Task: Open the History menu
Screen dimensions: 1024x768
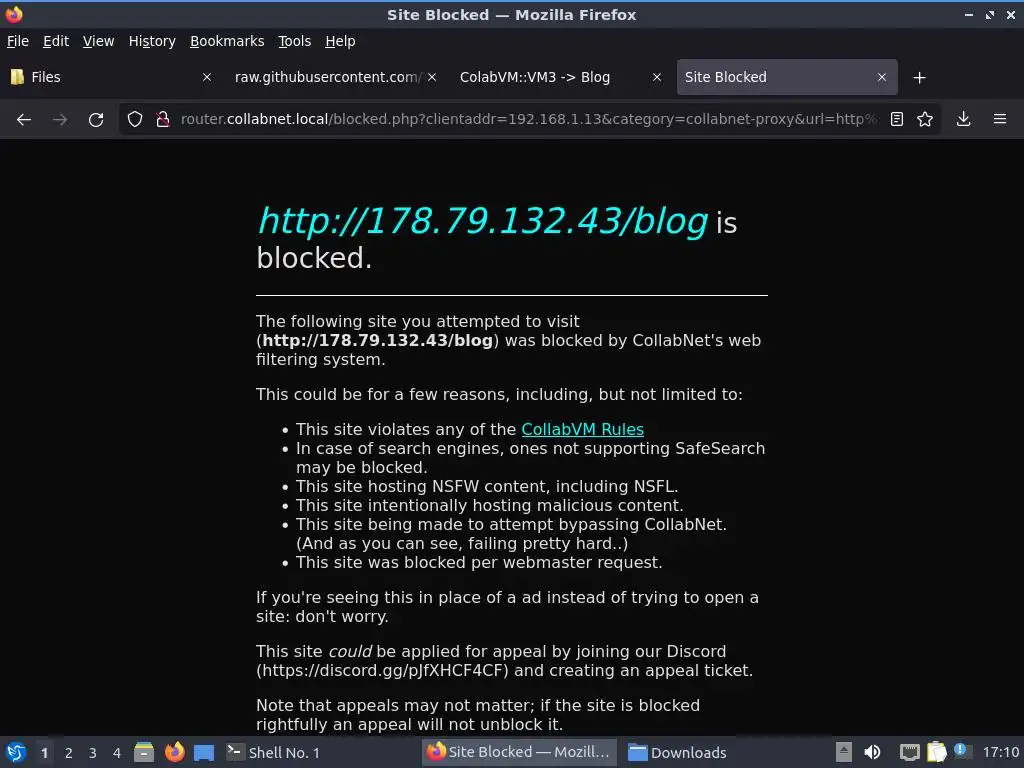Action: coord(152,41)
